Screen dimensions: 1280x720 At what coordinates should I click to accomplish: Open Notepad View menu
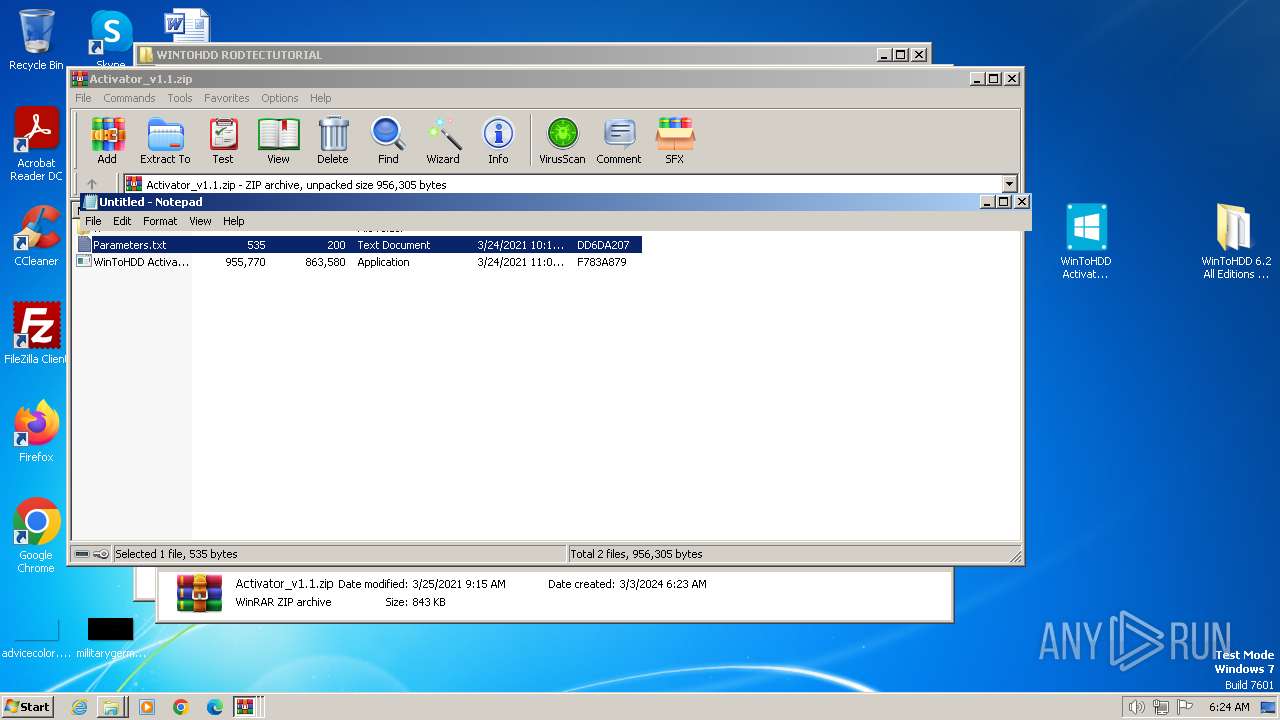200,221
